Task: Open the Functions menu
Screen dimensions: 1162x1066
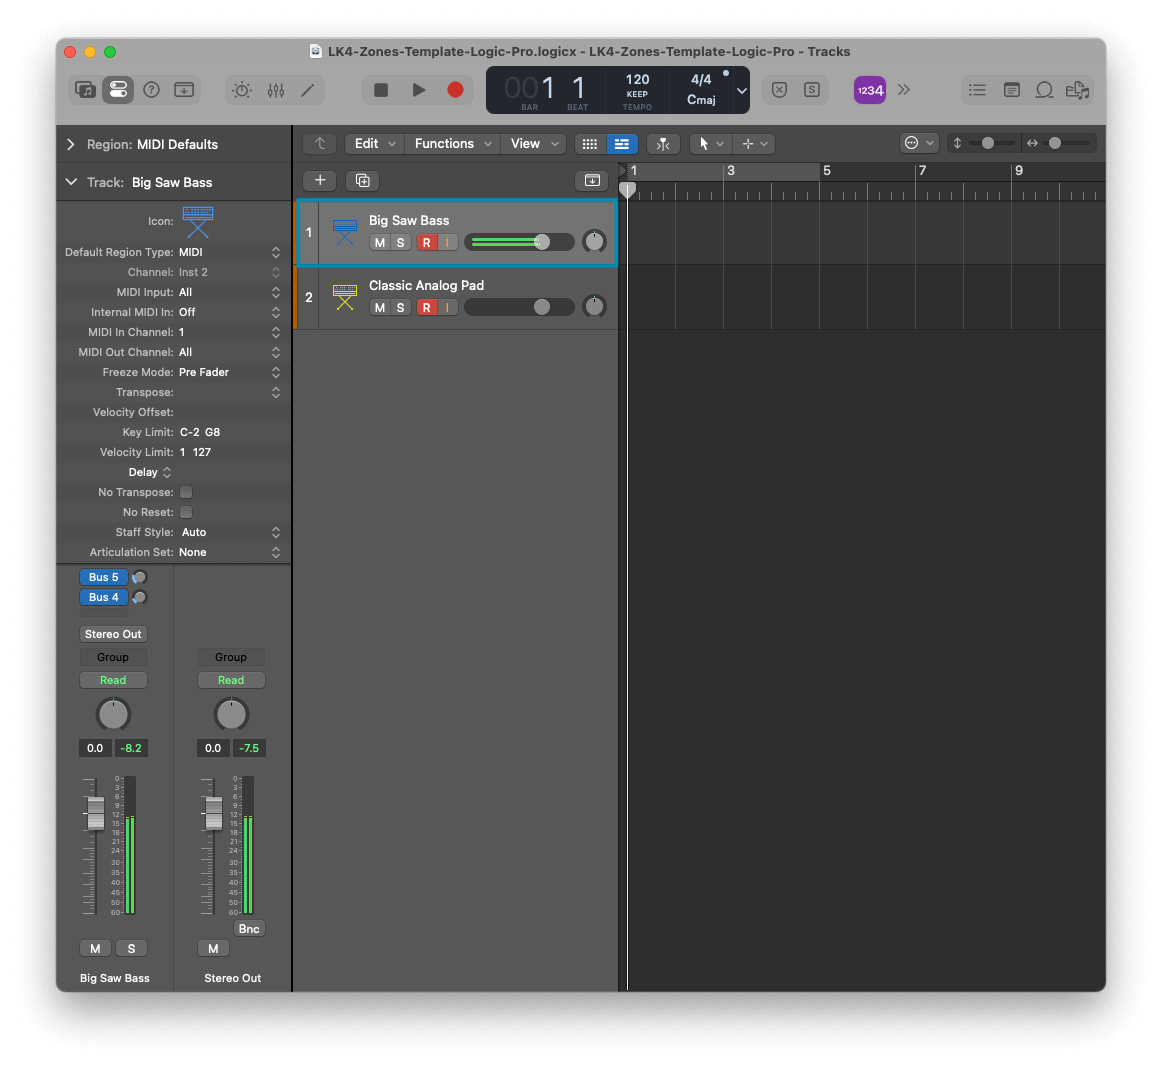Action: point(453,144)
